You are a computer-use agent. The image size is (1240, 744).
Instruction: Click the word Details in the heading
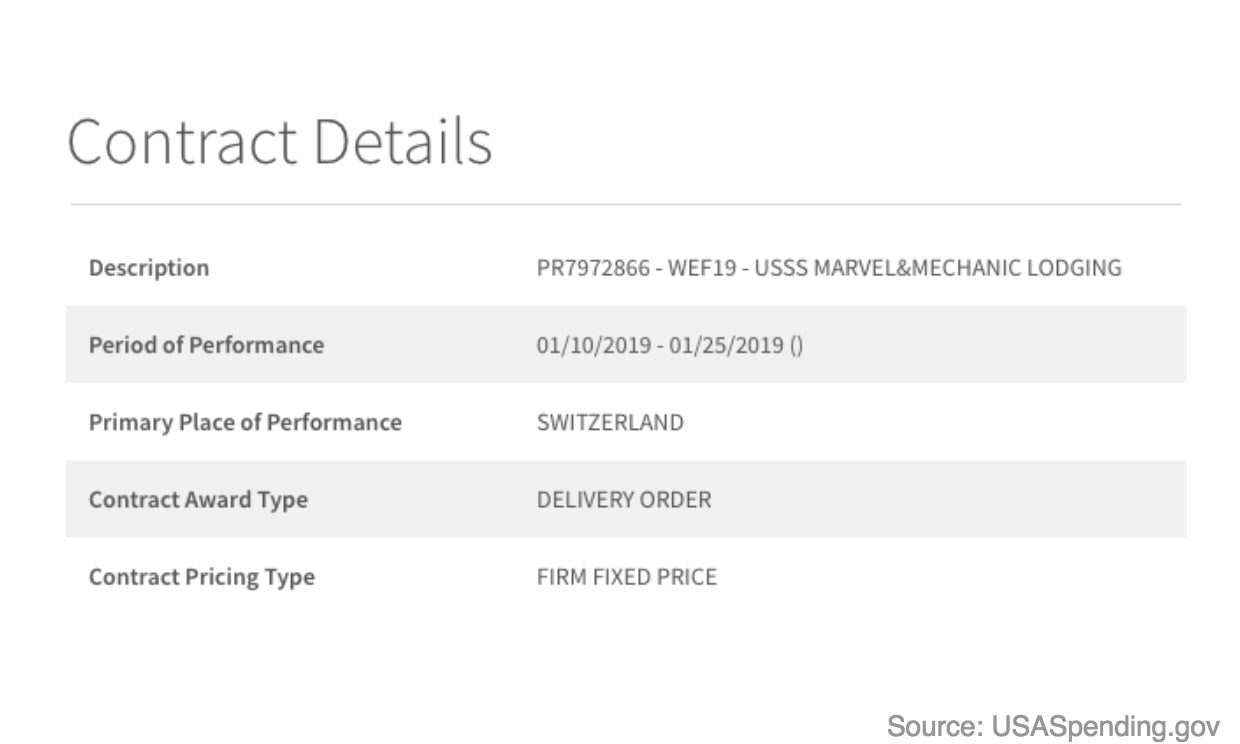[403, 141]
